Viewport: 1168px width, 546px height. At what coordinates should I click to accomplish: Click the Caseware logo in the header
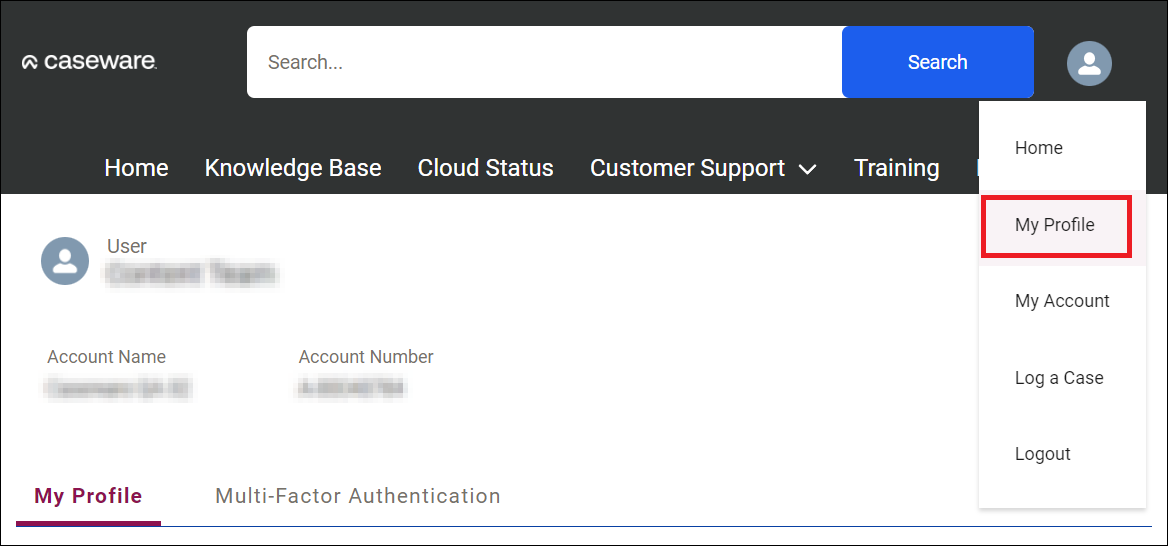point(89,62)
